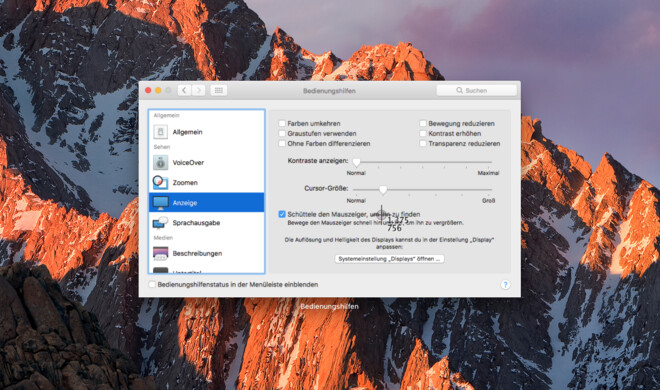Click the Allgemein sidebar icon
660x390 pixels.
(160, 132)
